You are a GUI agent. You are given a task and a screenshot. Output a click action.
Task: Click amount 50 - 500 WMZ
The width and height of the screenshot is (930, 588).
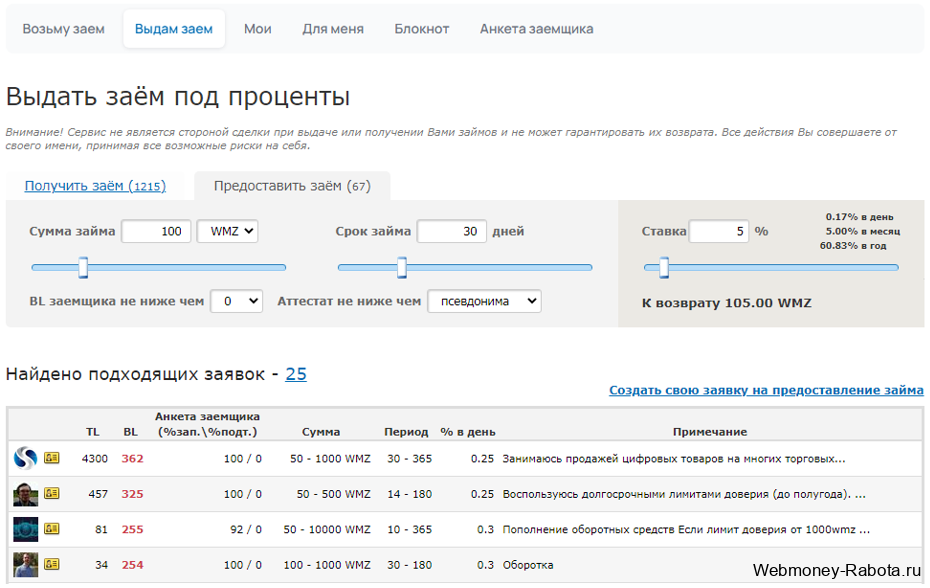coord(333,494)
